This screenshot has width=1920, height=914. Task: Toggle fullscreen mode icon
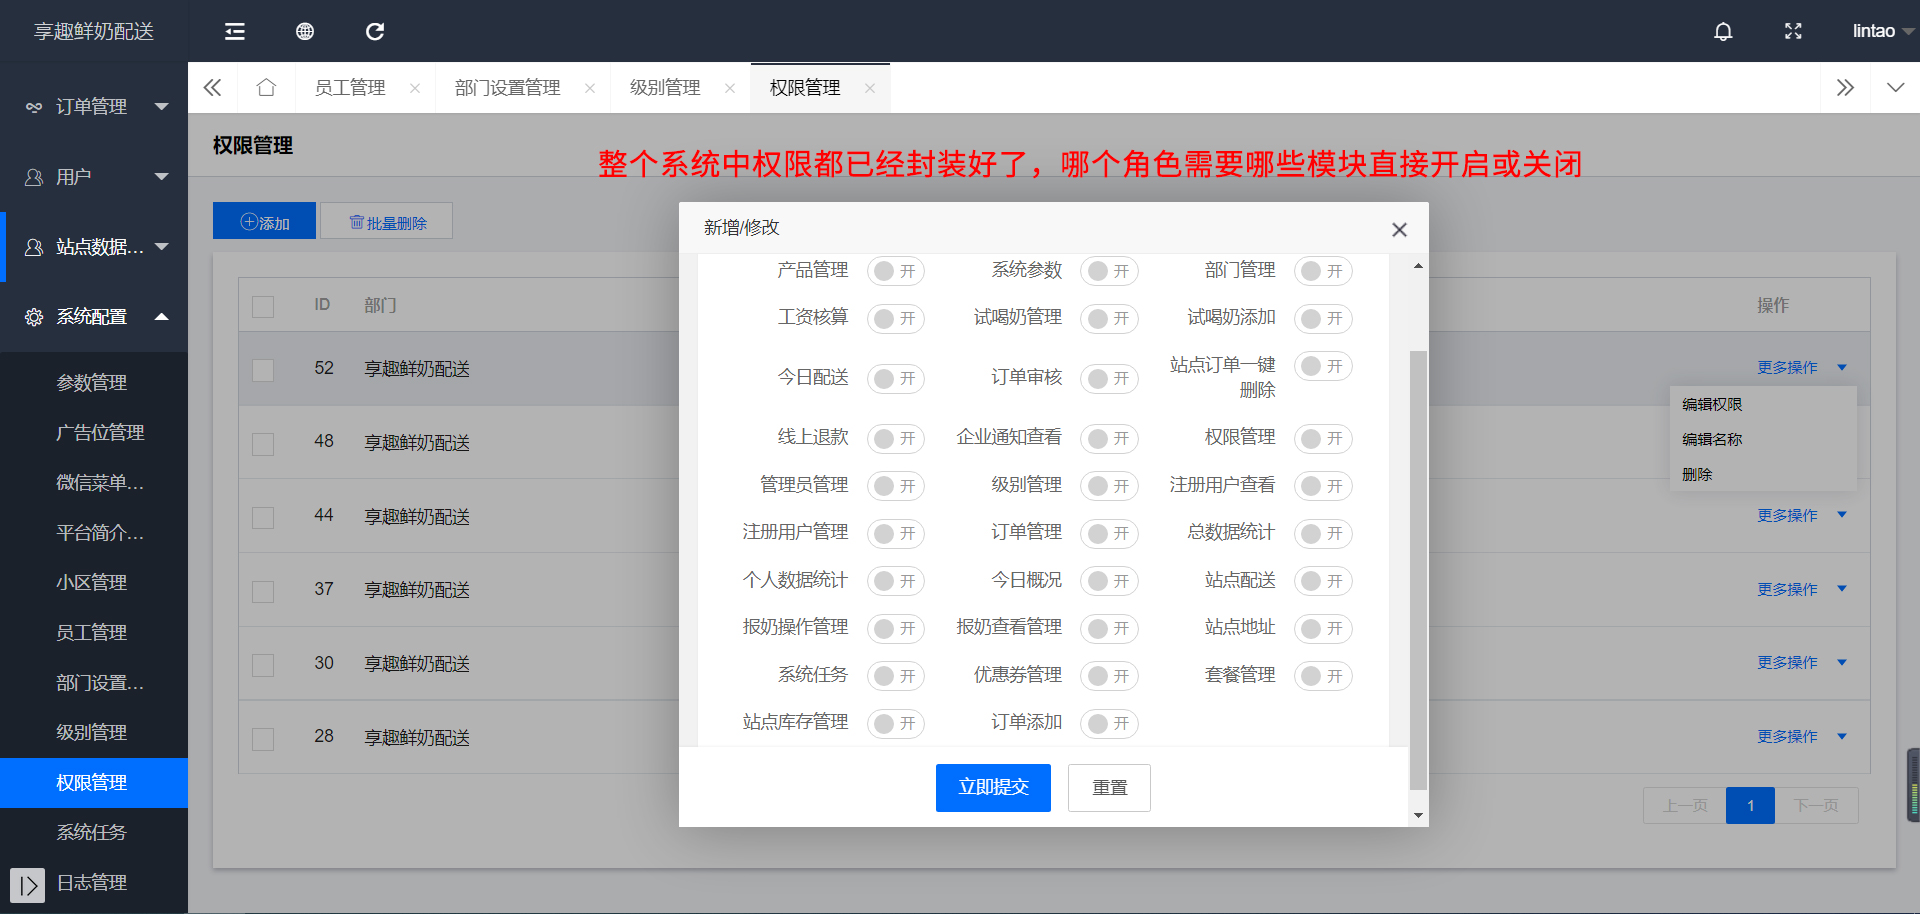click(1793, 32)
